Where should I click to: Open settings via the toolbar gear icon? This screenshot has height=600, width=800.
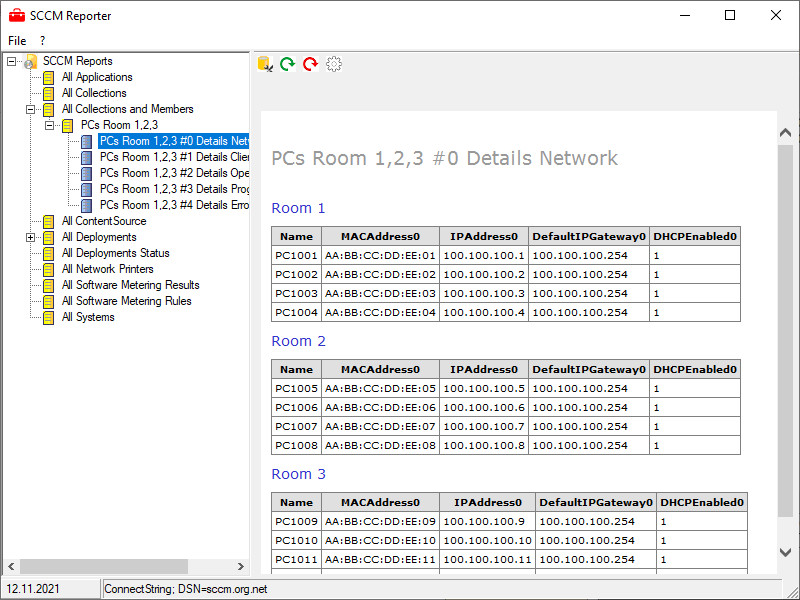pos(334,64)
